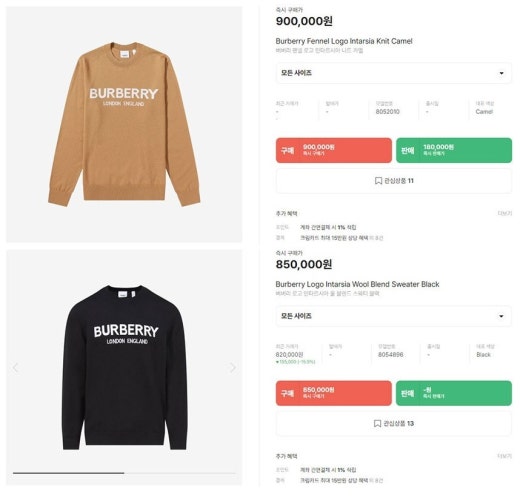View more benefits for the camel knit
520x504 pixels.
505,213
